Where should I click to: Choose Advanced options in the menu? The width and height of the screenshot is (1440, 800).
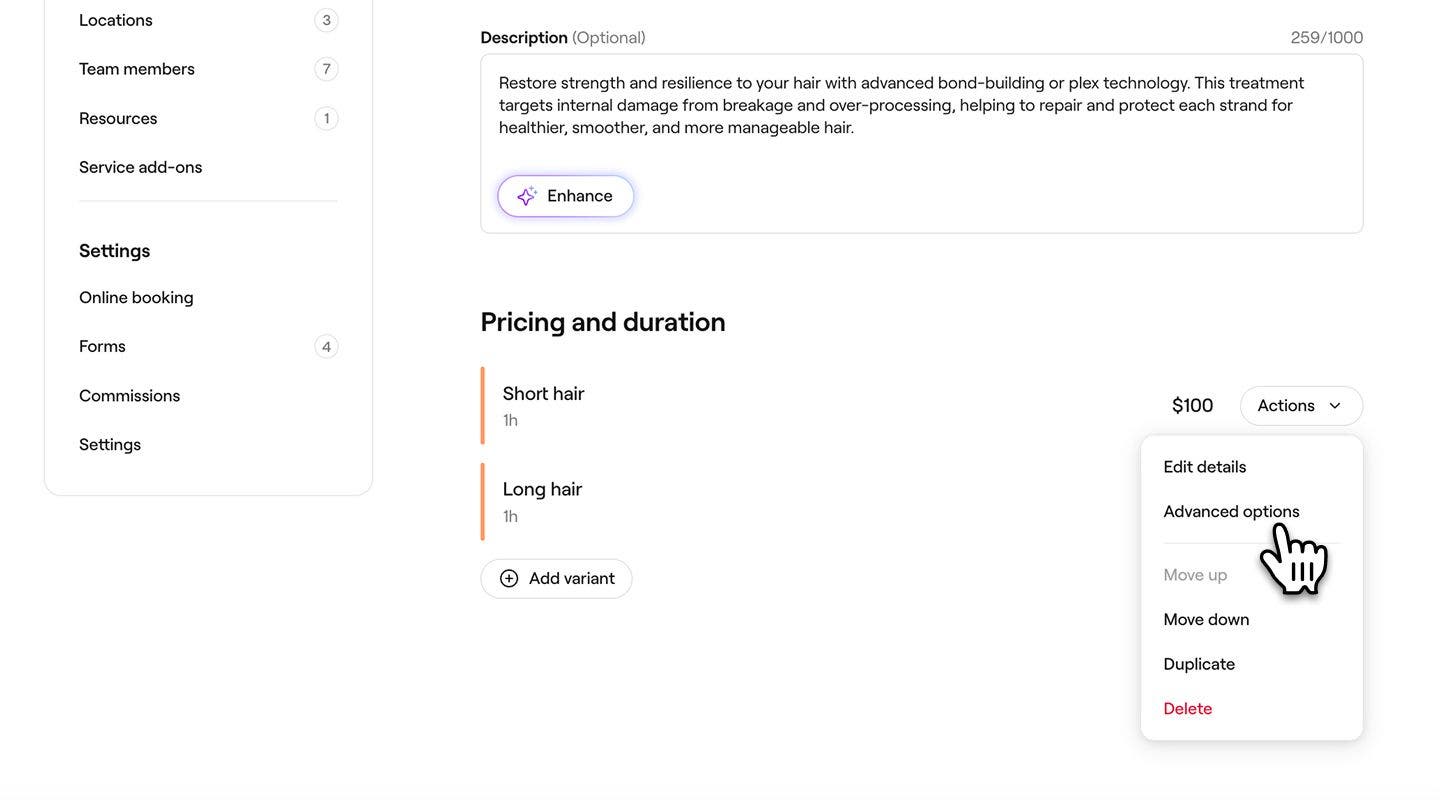(x=1231, y=511)
